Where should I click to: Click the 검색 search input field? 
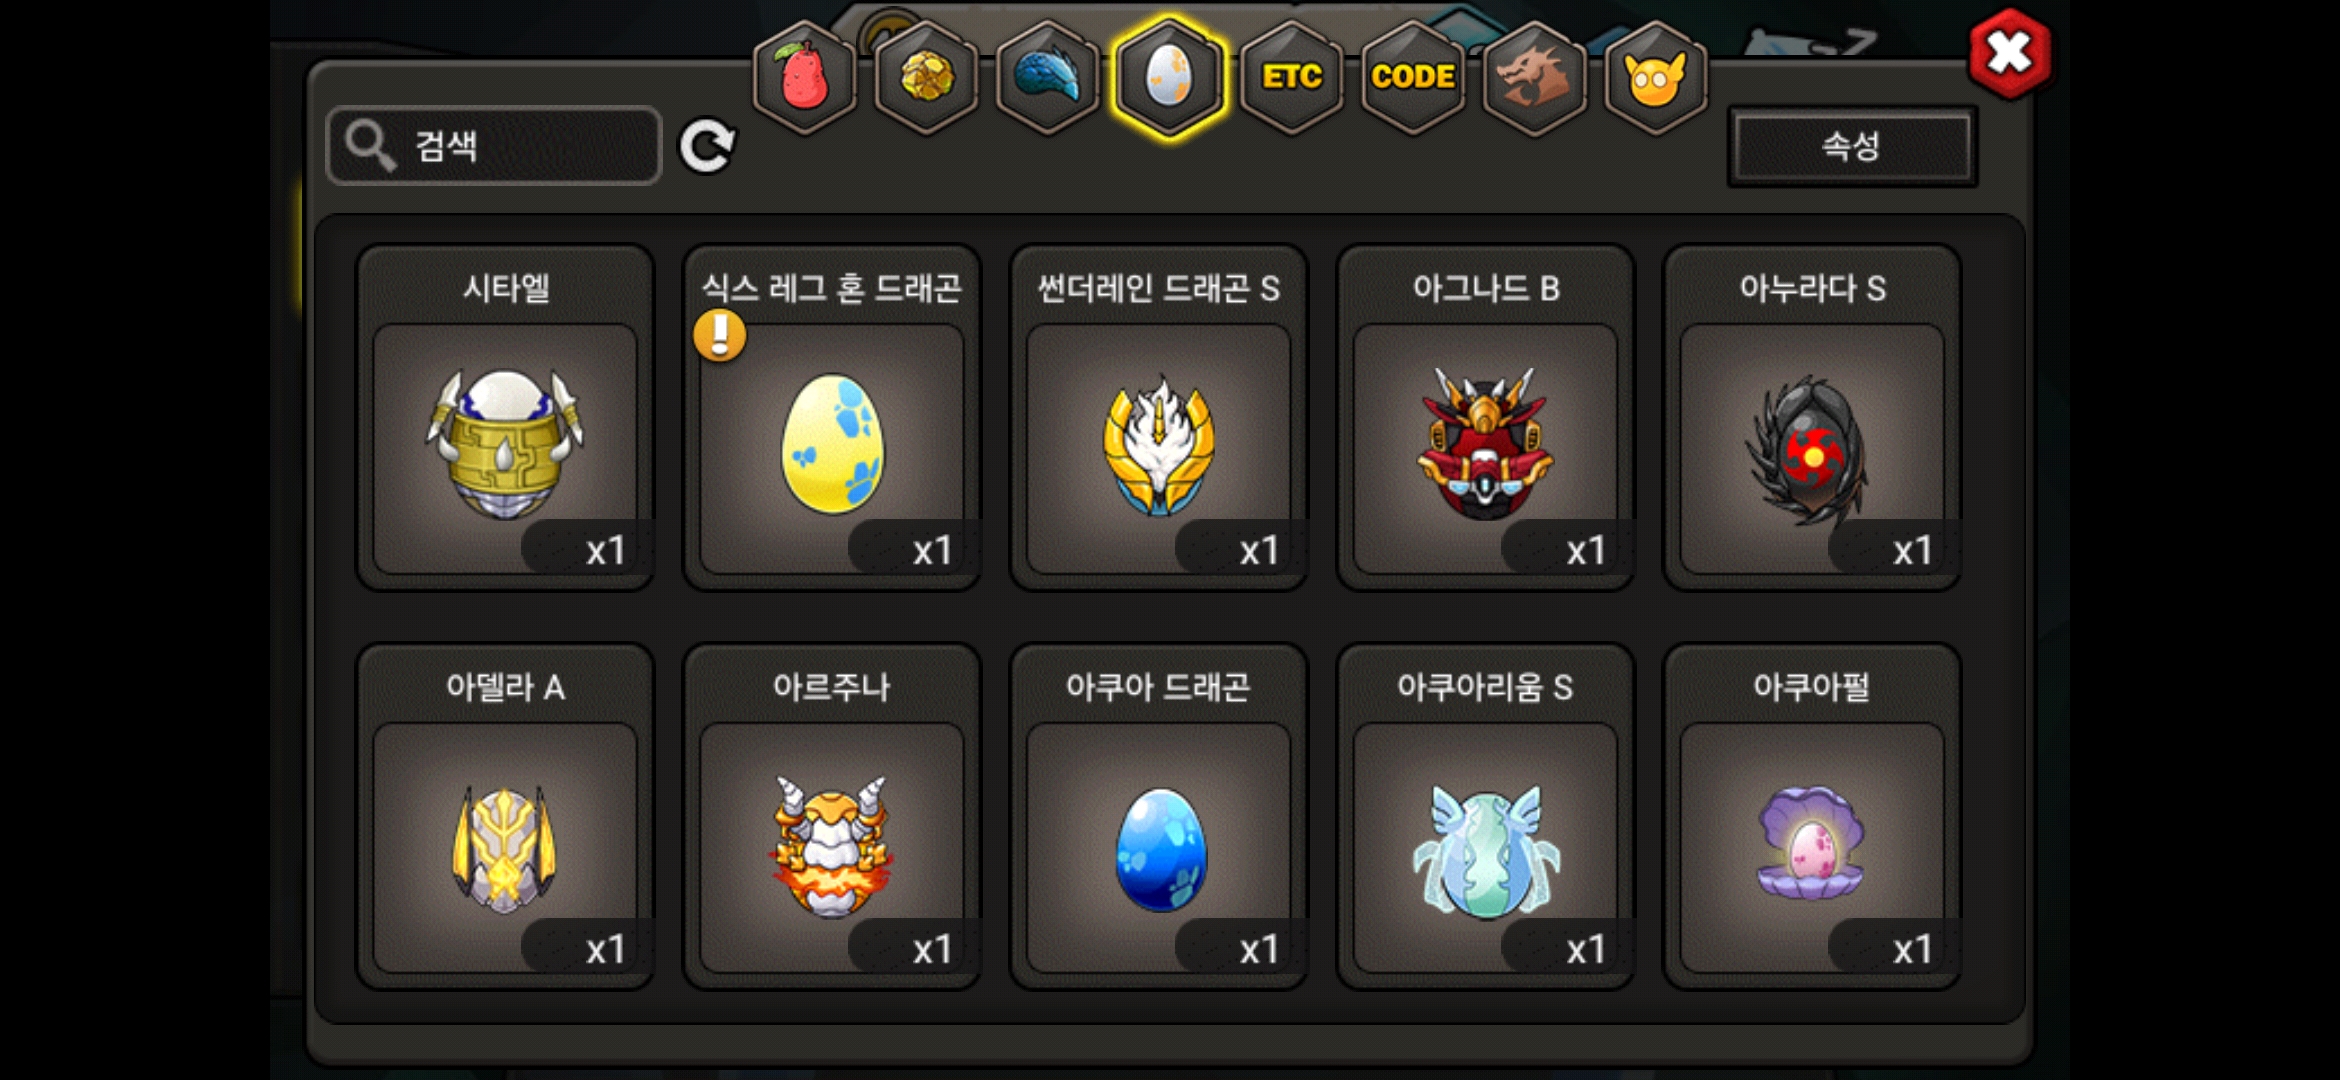494,146
